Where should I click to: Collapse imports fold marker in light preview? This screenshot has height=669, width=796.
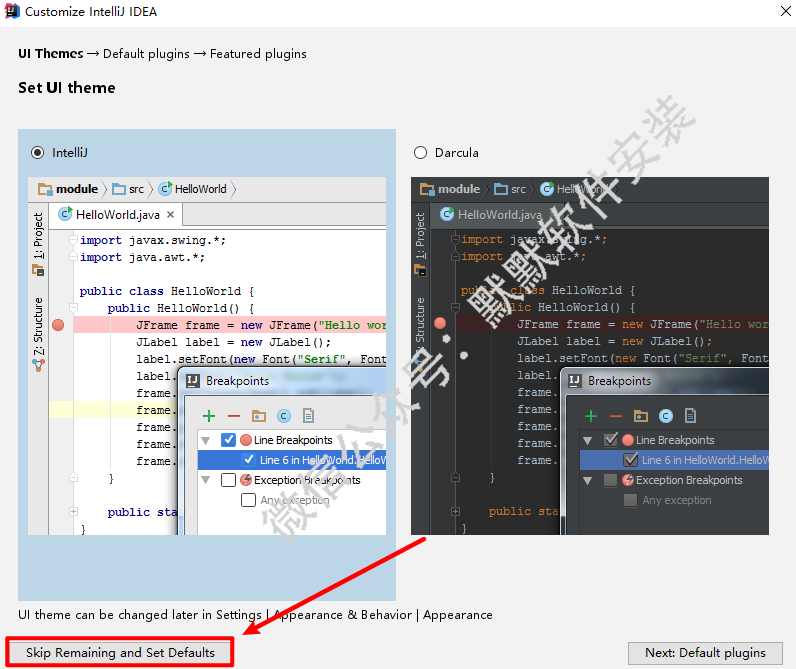pyautogui.click(x=73, y=240)
